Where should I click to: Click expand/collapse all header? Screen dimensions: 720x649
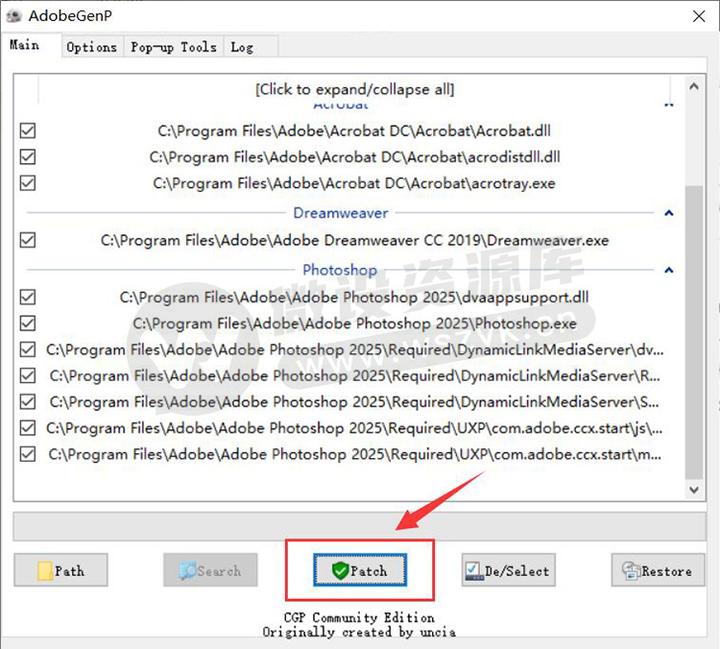[x=354, y=89]
